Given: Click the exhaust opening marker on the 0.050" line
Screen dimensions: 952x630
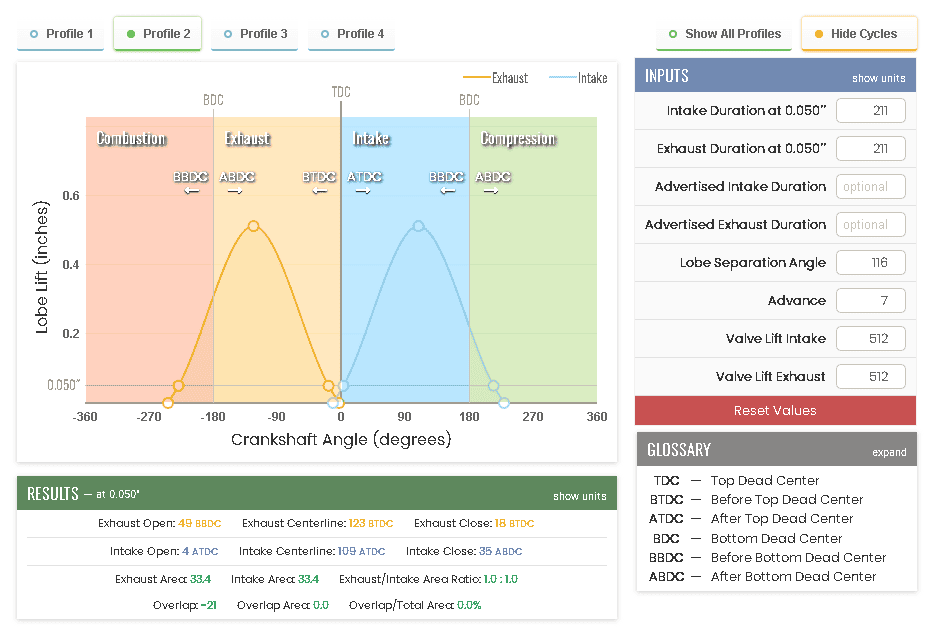Looking at the screenshot, I should 178,385.
